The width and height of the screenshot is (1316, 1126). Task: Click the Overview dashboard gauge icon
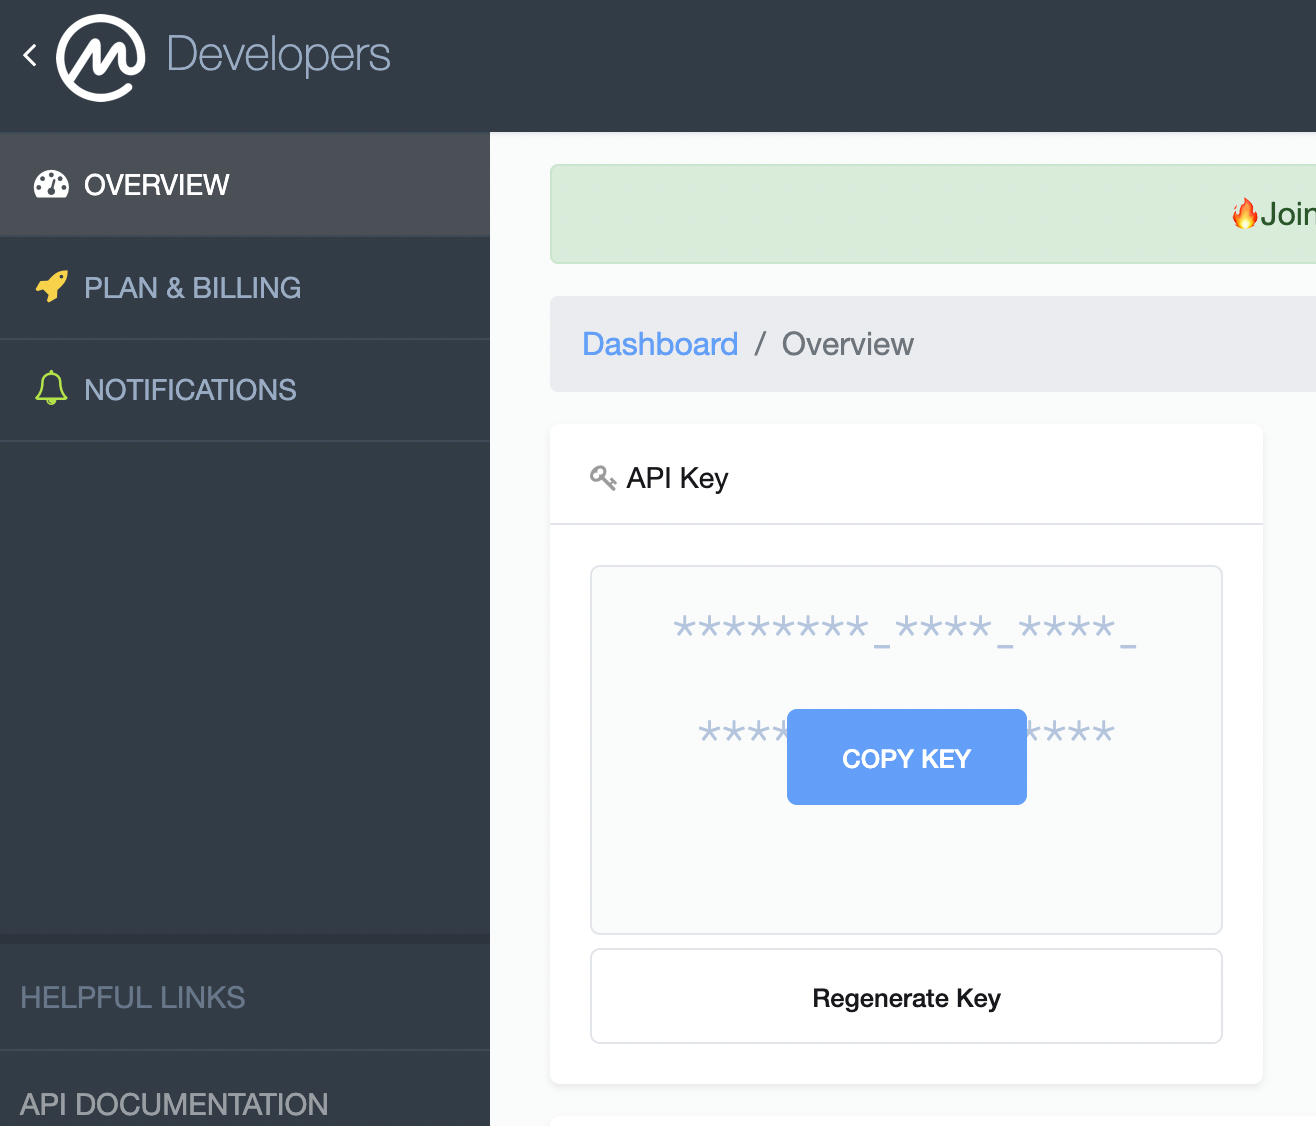click(x=51, y=185)
